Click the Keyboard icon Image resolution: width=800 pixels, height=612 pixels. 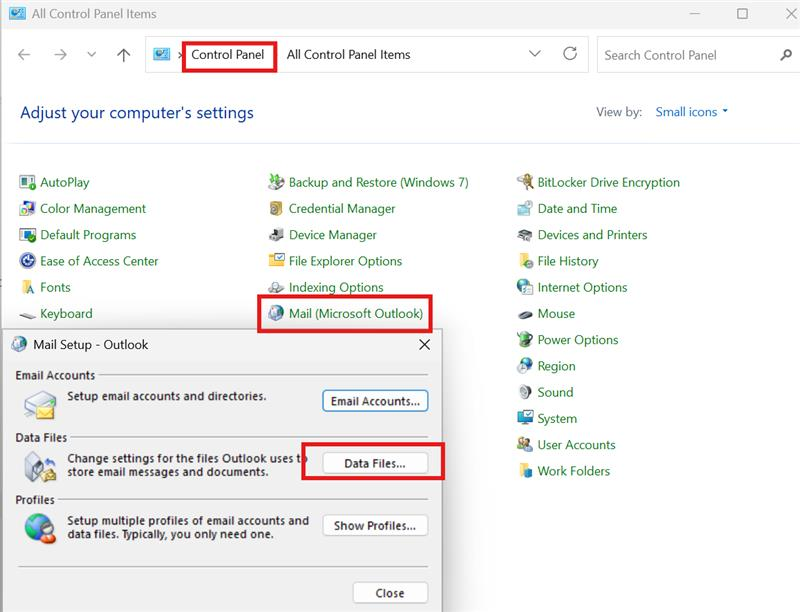(x=27, y=314)
